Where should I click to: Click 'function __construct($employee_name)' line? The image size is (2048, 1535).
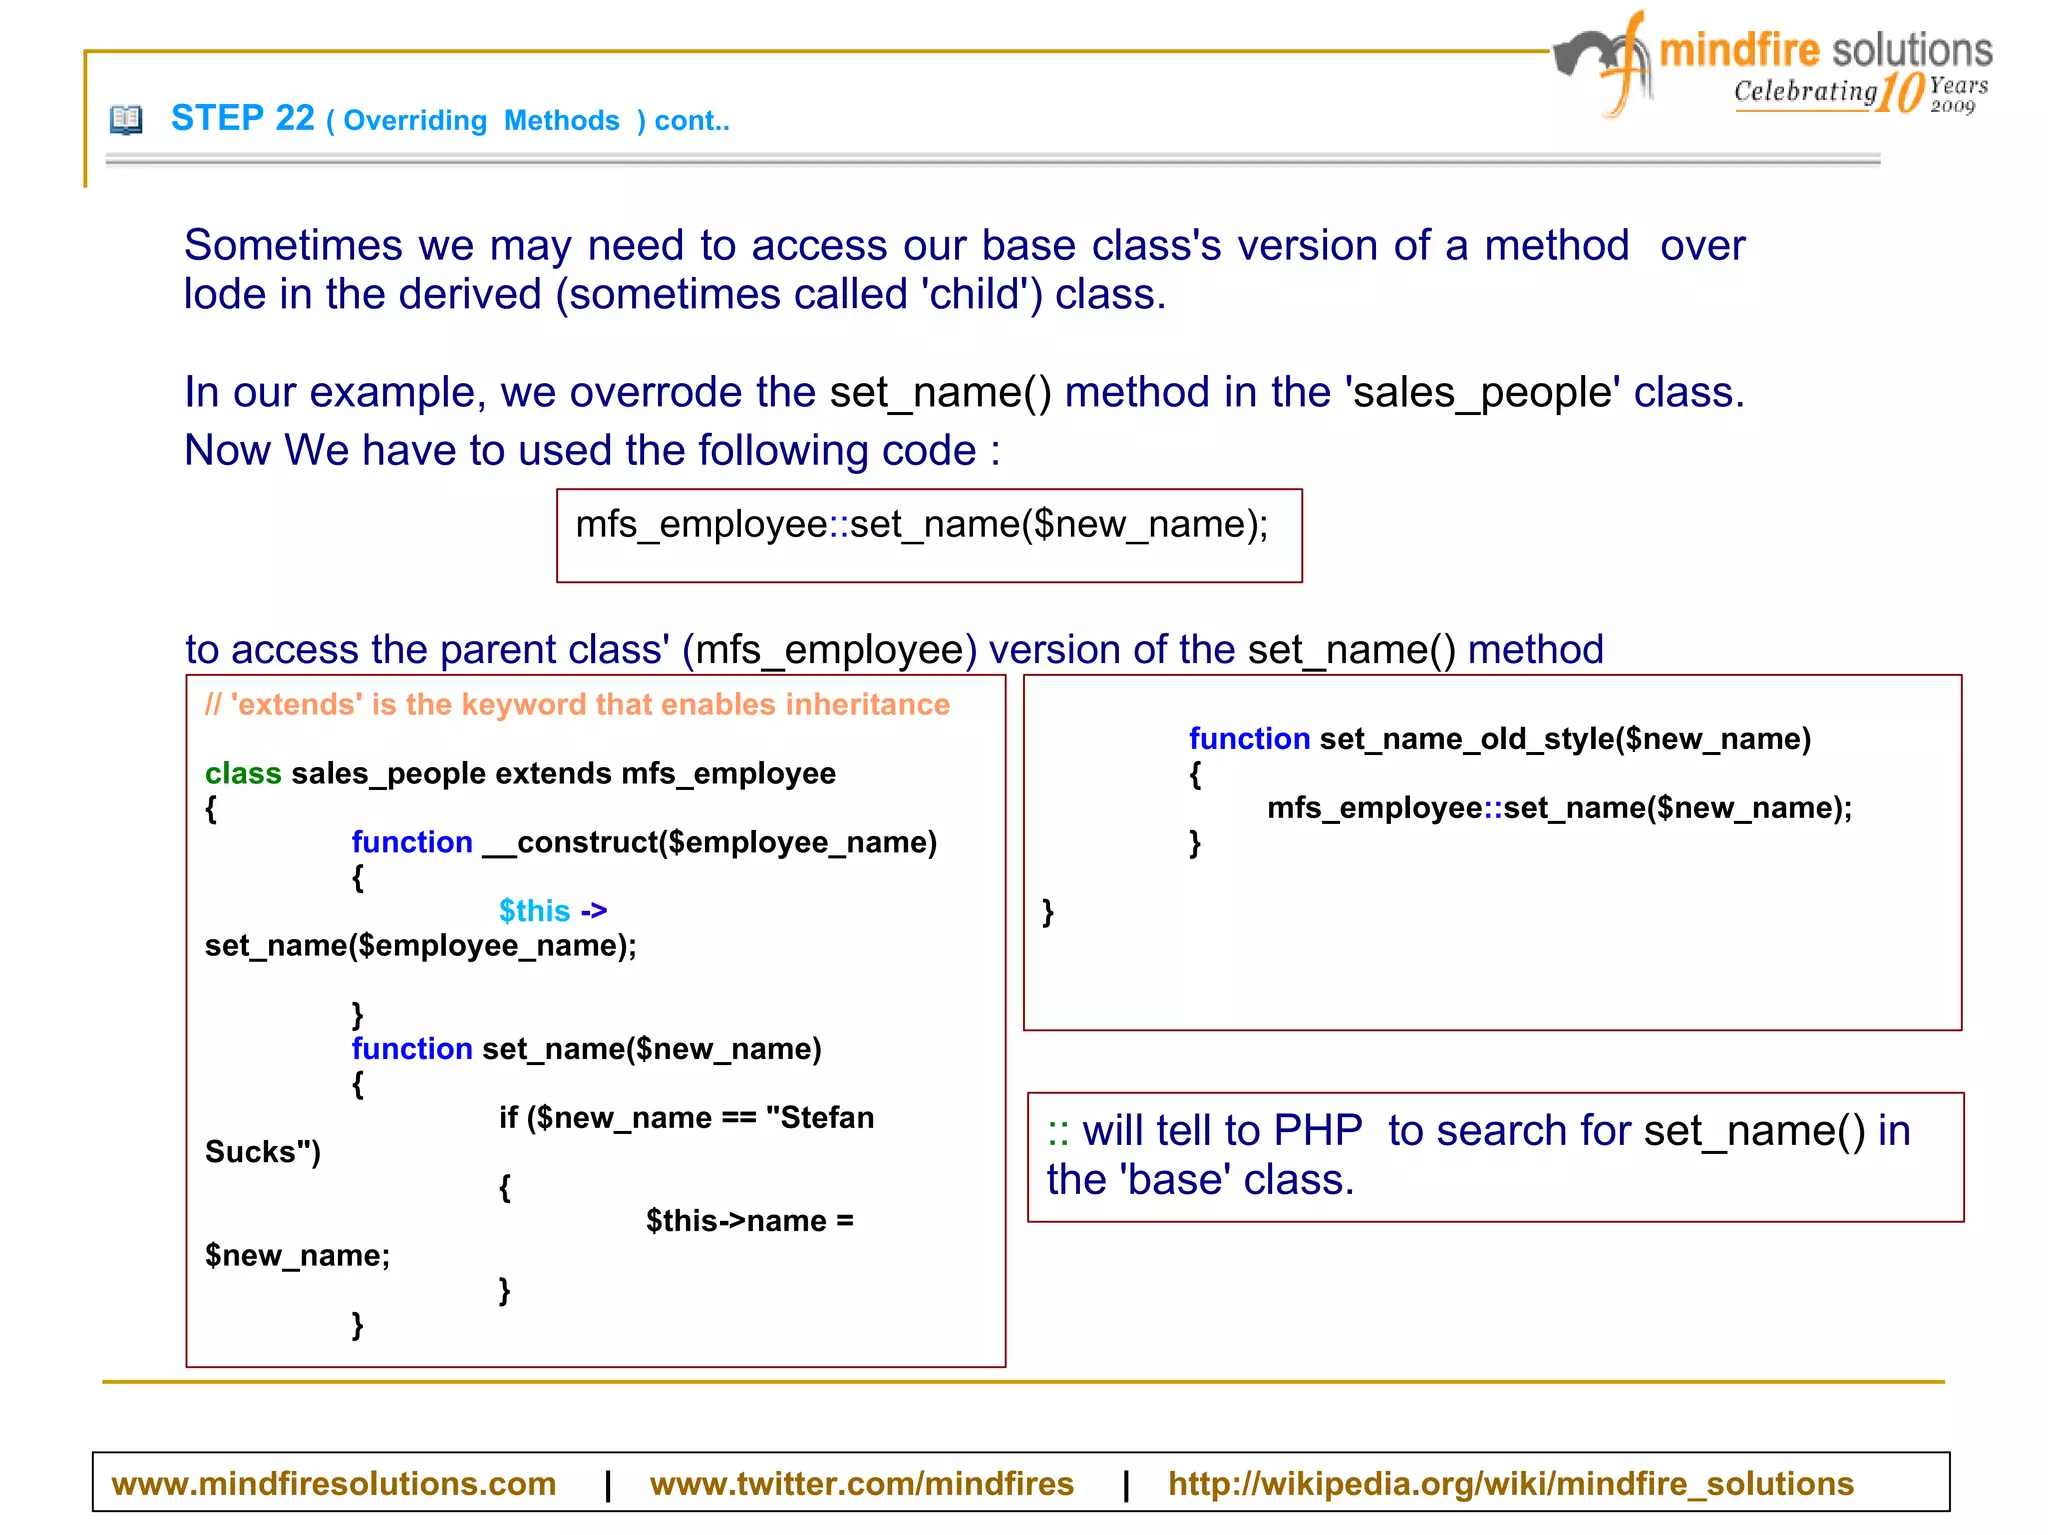click(644, 842)
